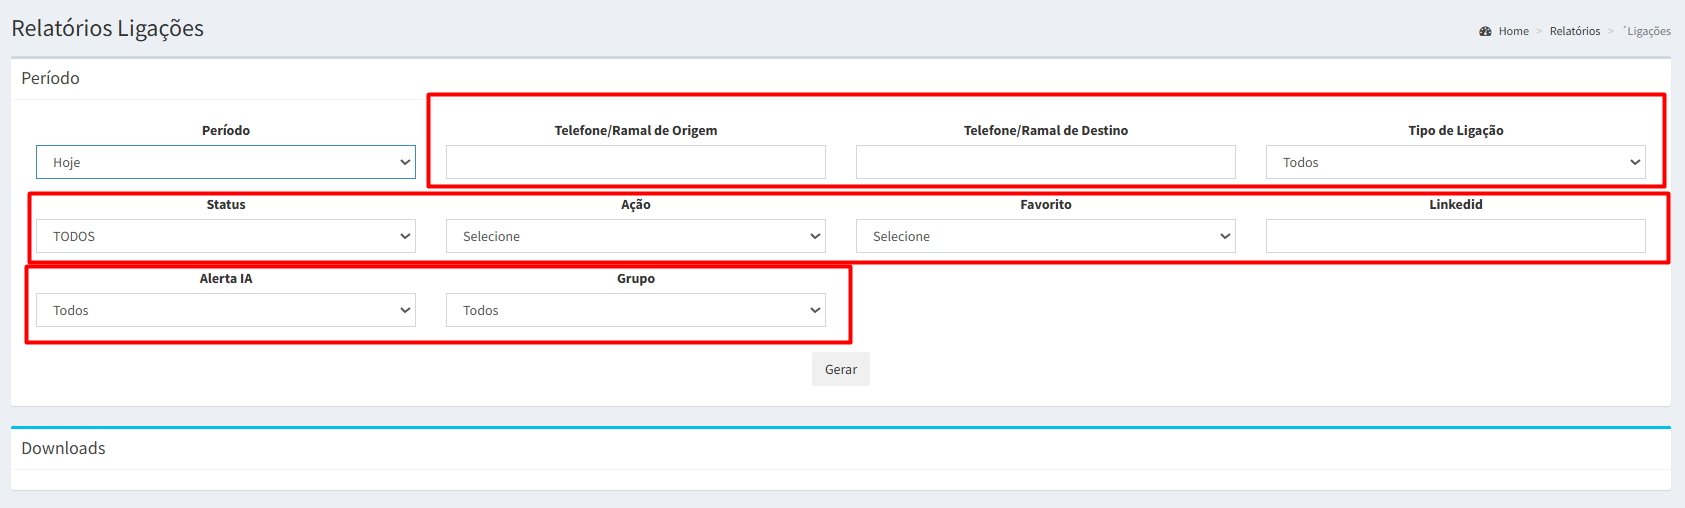Open the Relatórios breadcrumb link
Image resolution: width=1685 pixels, height=508 pixels.
point(1574,31)
